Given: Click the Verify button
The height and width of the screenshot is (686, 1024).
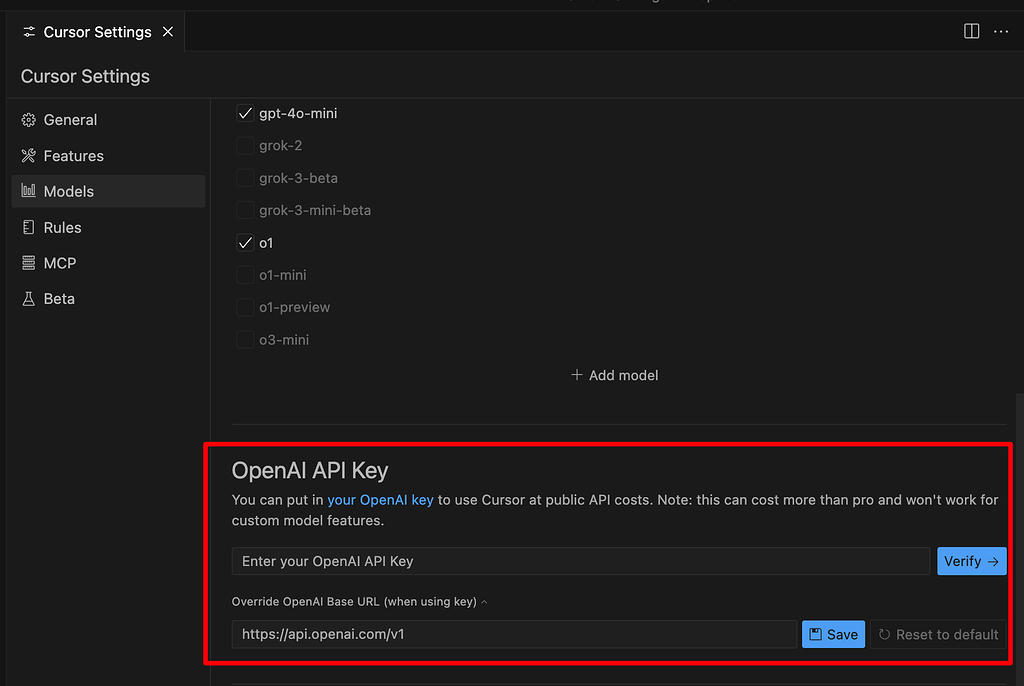Looking at the screenshot, I should pos(971,561).
